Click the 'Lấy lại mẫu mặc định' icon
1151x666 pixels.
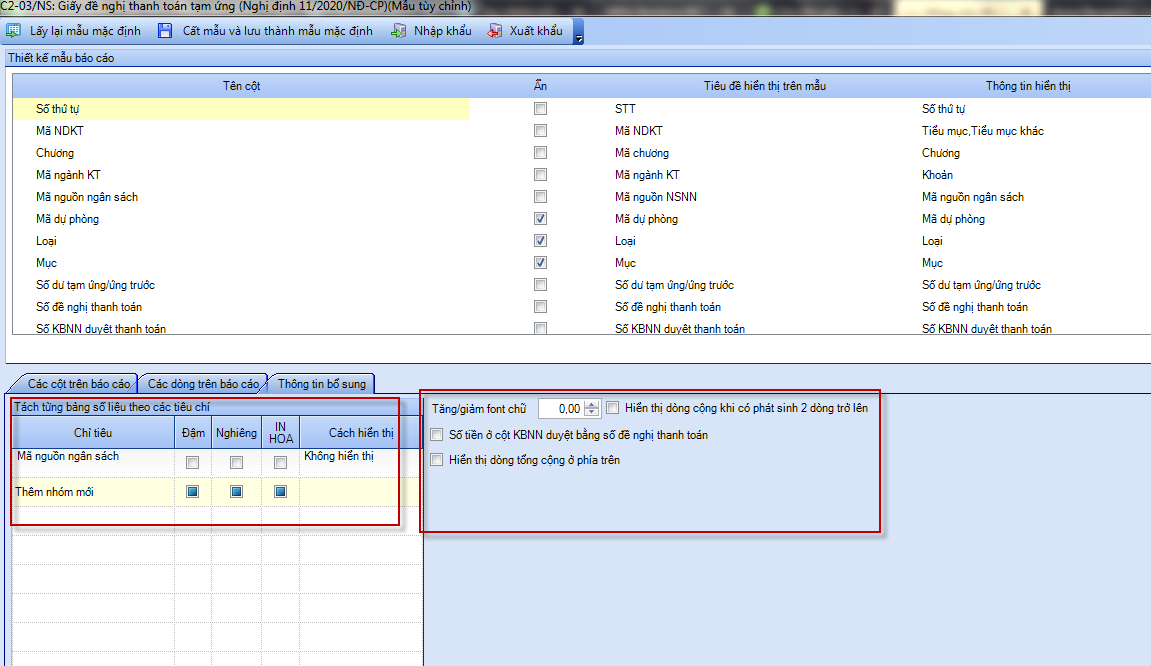pyautogui.click(x=13, y=31)
